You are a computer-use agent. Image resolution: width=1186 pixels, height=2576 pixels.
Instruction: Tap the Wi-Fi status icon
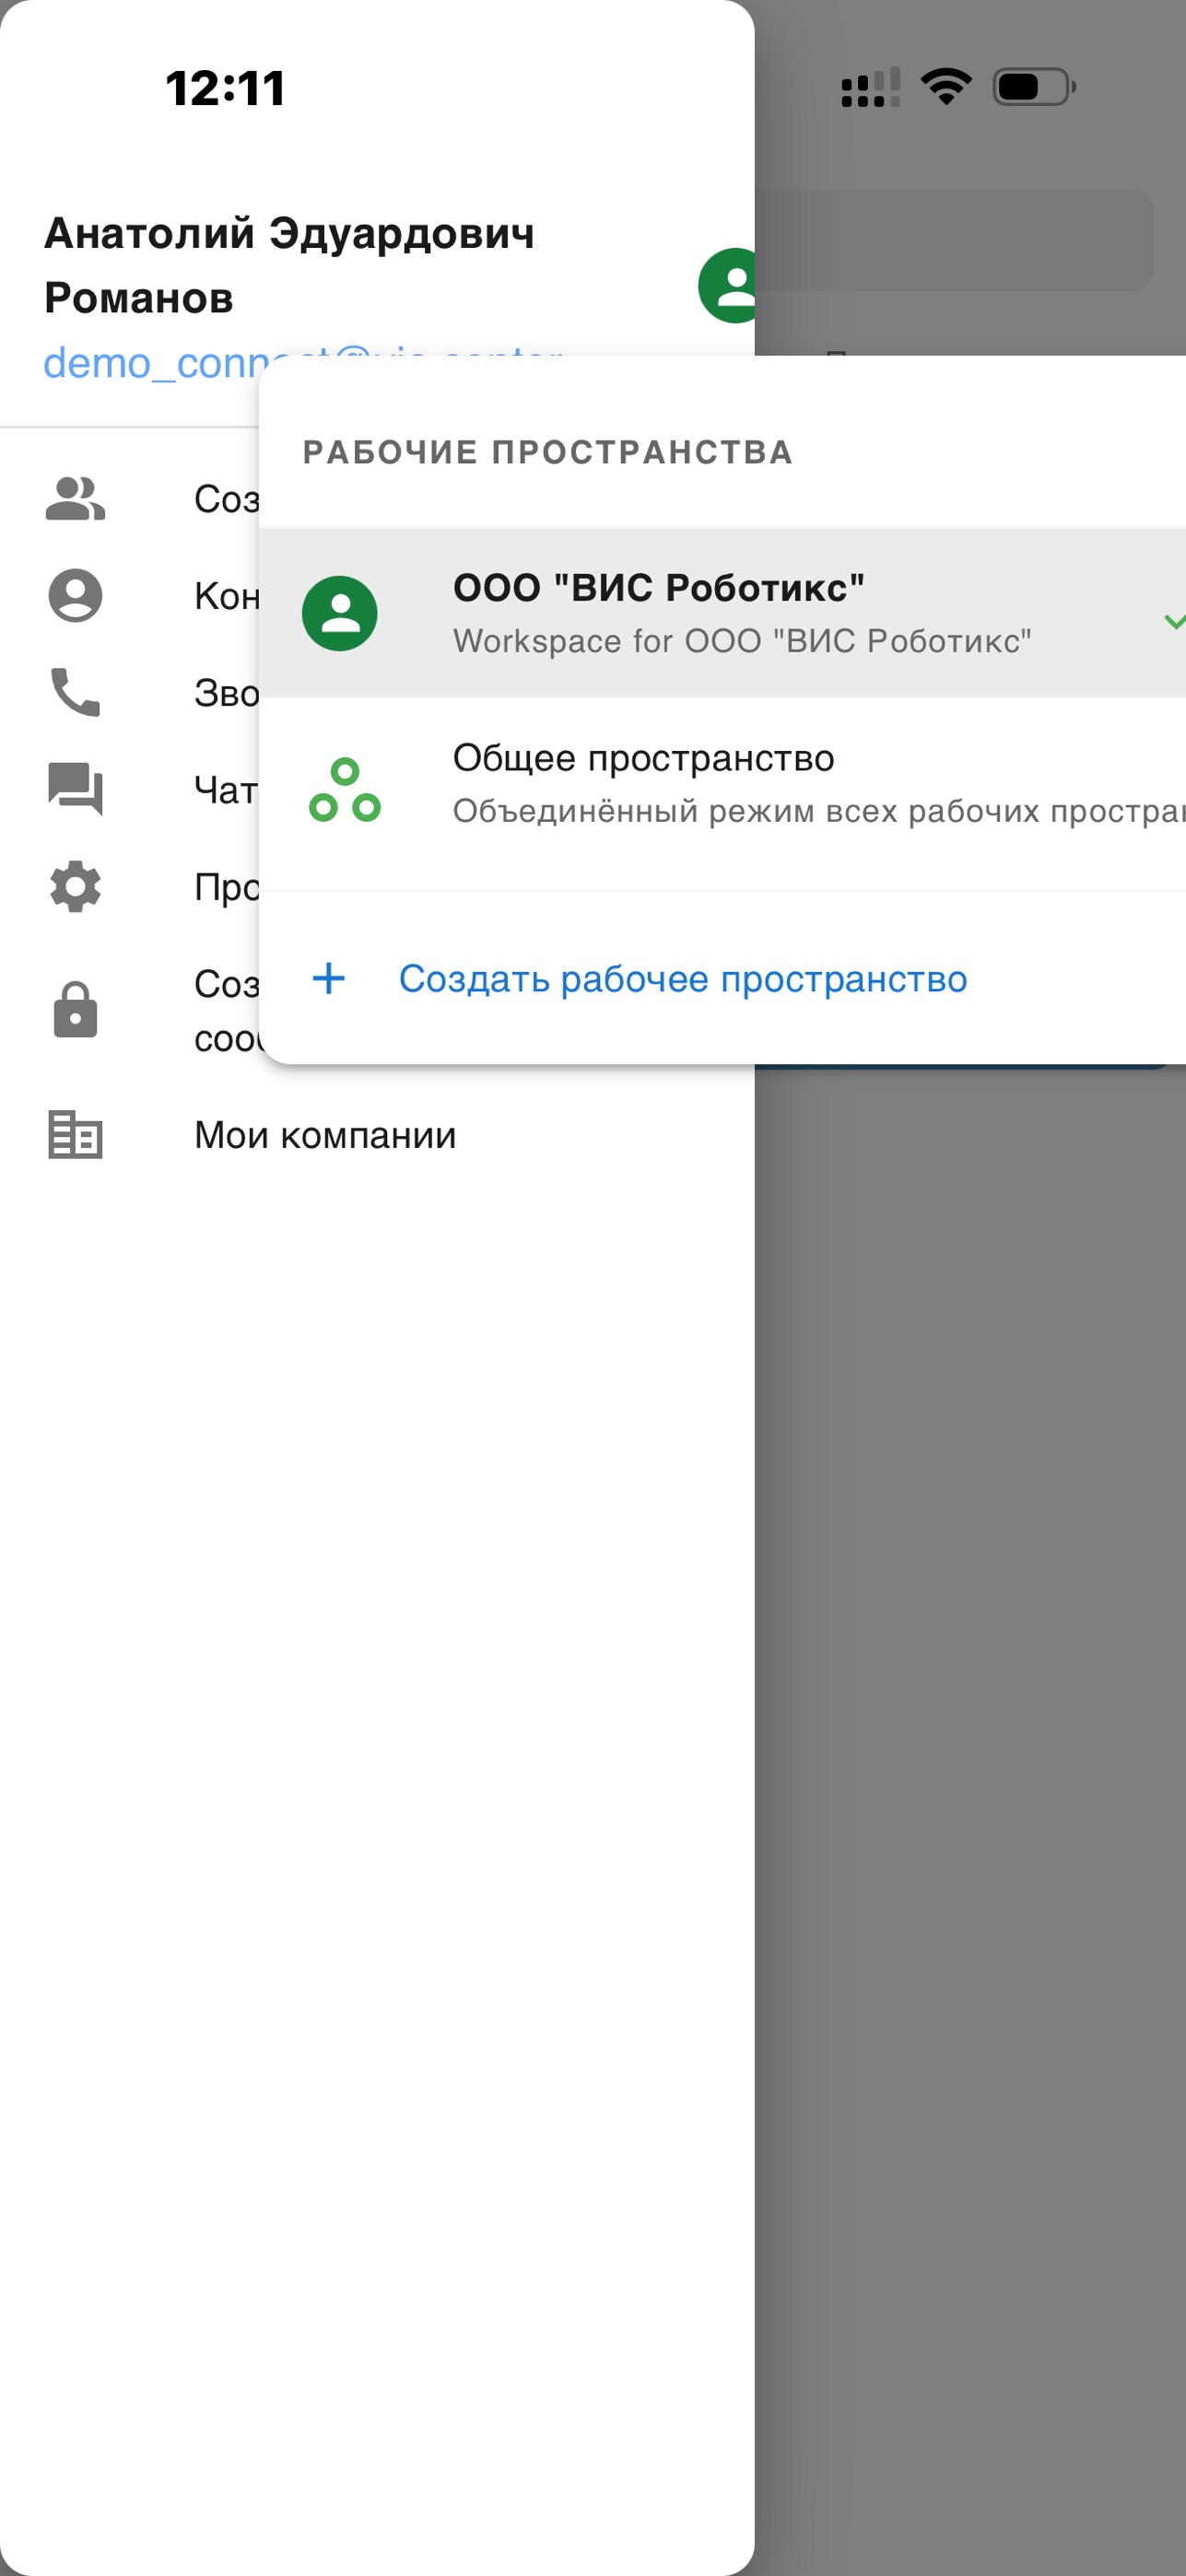click(946, 87)
